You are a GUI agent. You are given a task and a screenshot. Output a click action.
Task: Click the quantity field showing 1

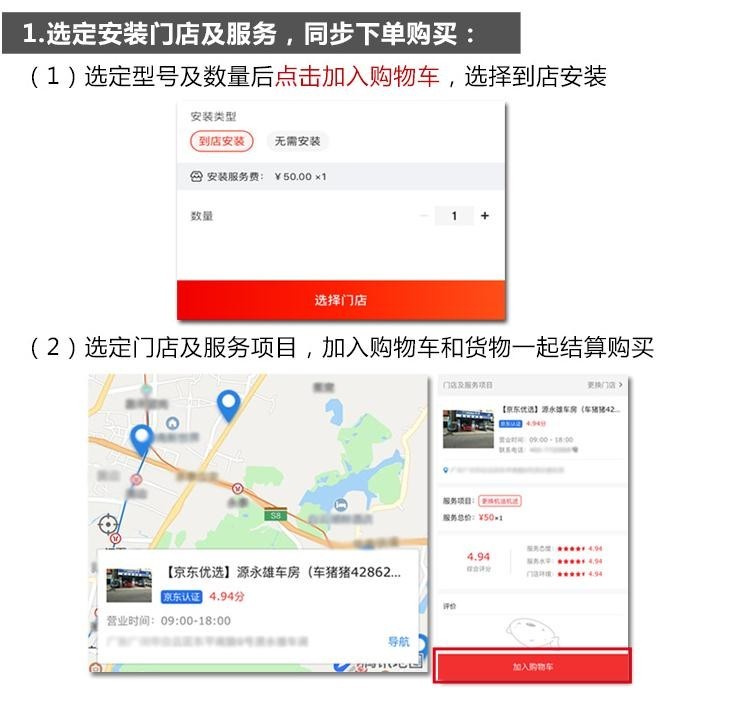pos(454,216)
